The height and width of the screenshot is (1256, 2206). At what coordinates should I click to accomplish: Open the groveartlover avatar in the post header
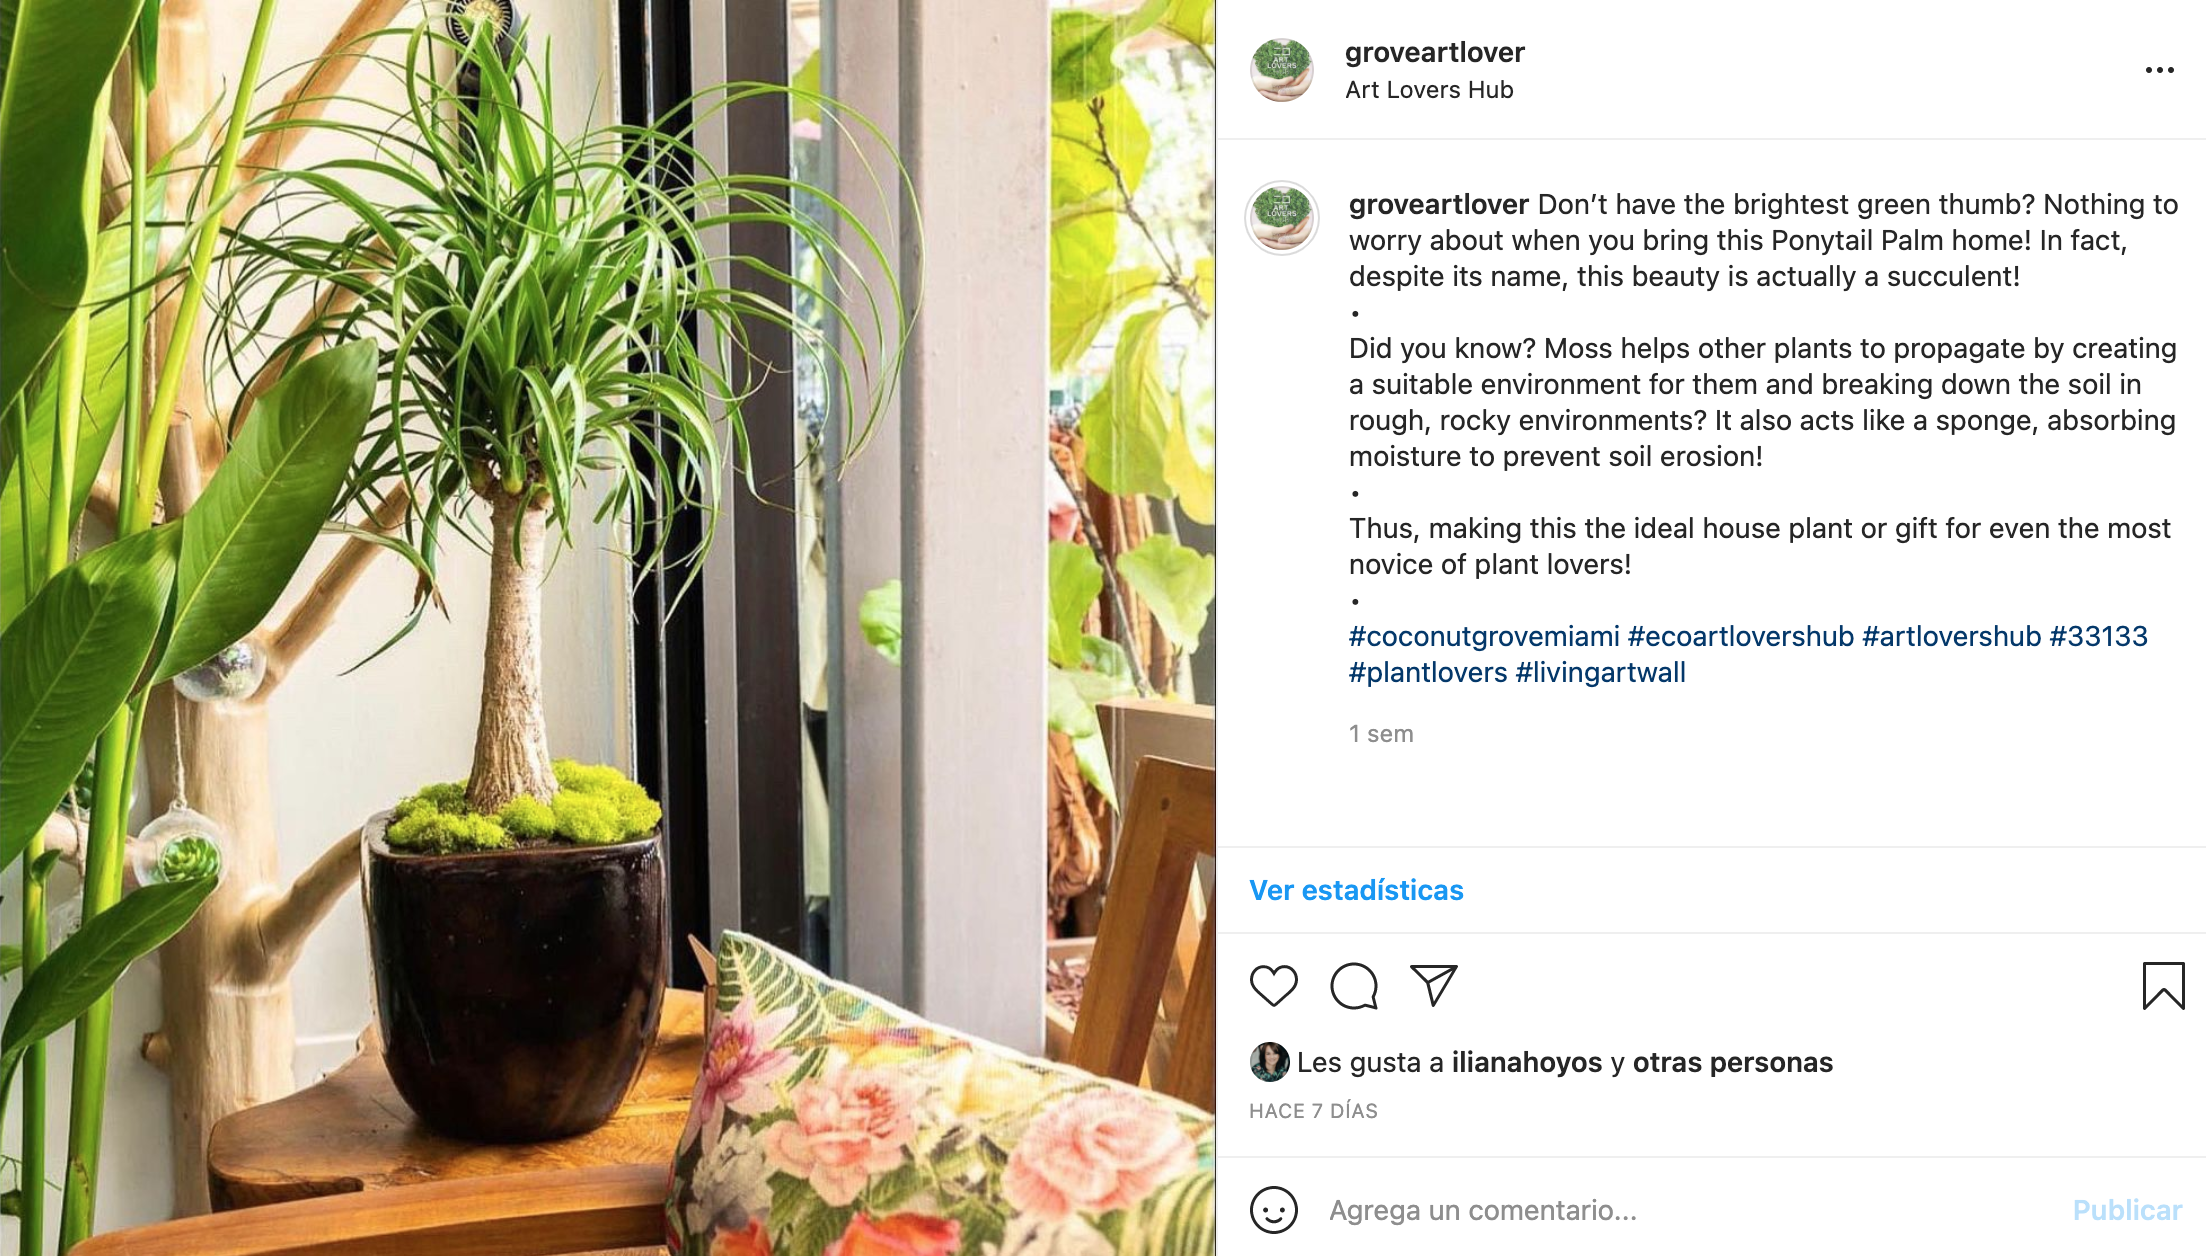(x=1282, y=70)
